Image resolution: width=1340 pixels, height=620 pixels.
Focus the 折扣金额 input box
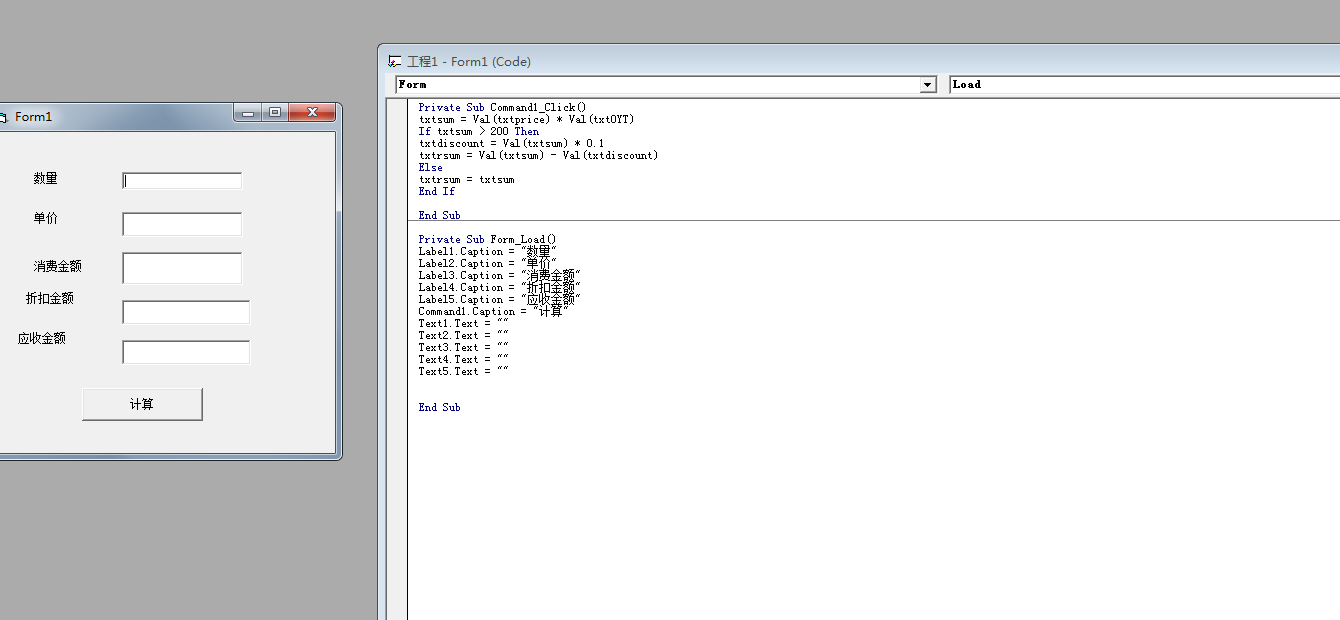(x=186, y=312)
